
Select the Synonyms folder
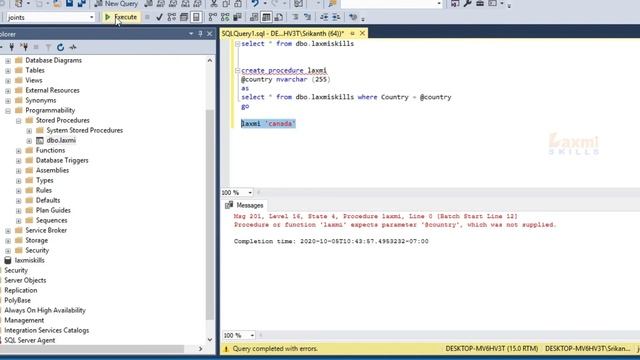coord(41,100)
